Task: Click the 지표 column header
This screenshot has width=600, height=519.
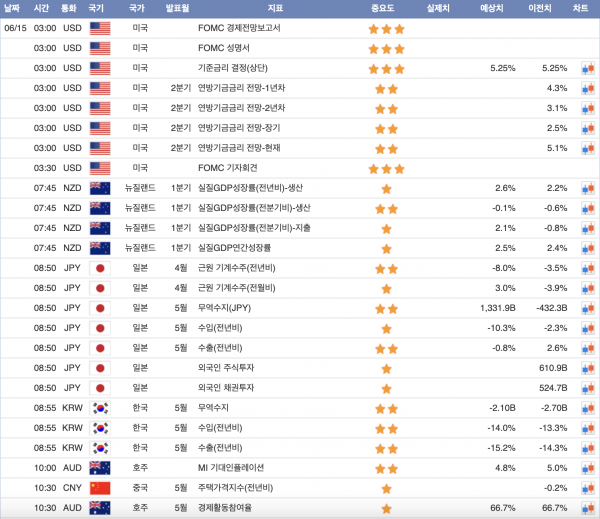Action: point(274,8)
